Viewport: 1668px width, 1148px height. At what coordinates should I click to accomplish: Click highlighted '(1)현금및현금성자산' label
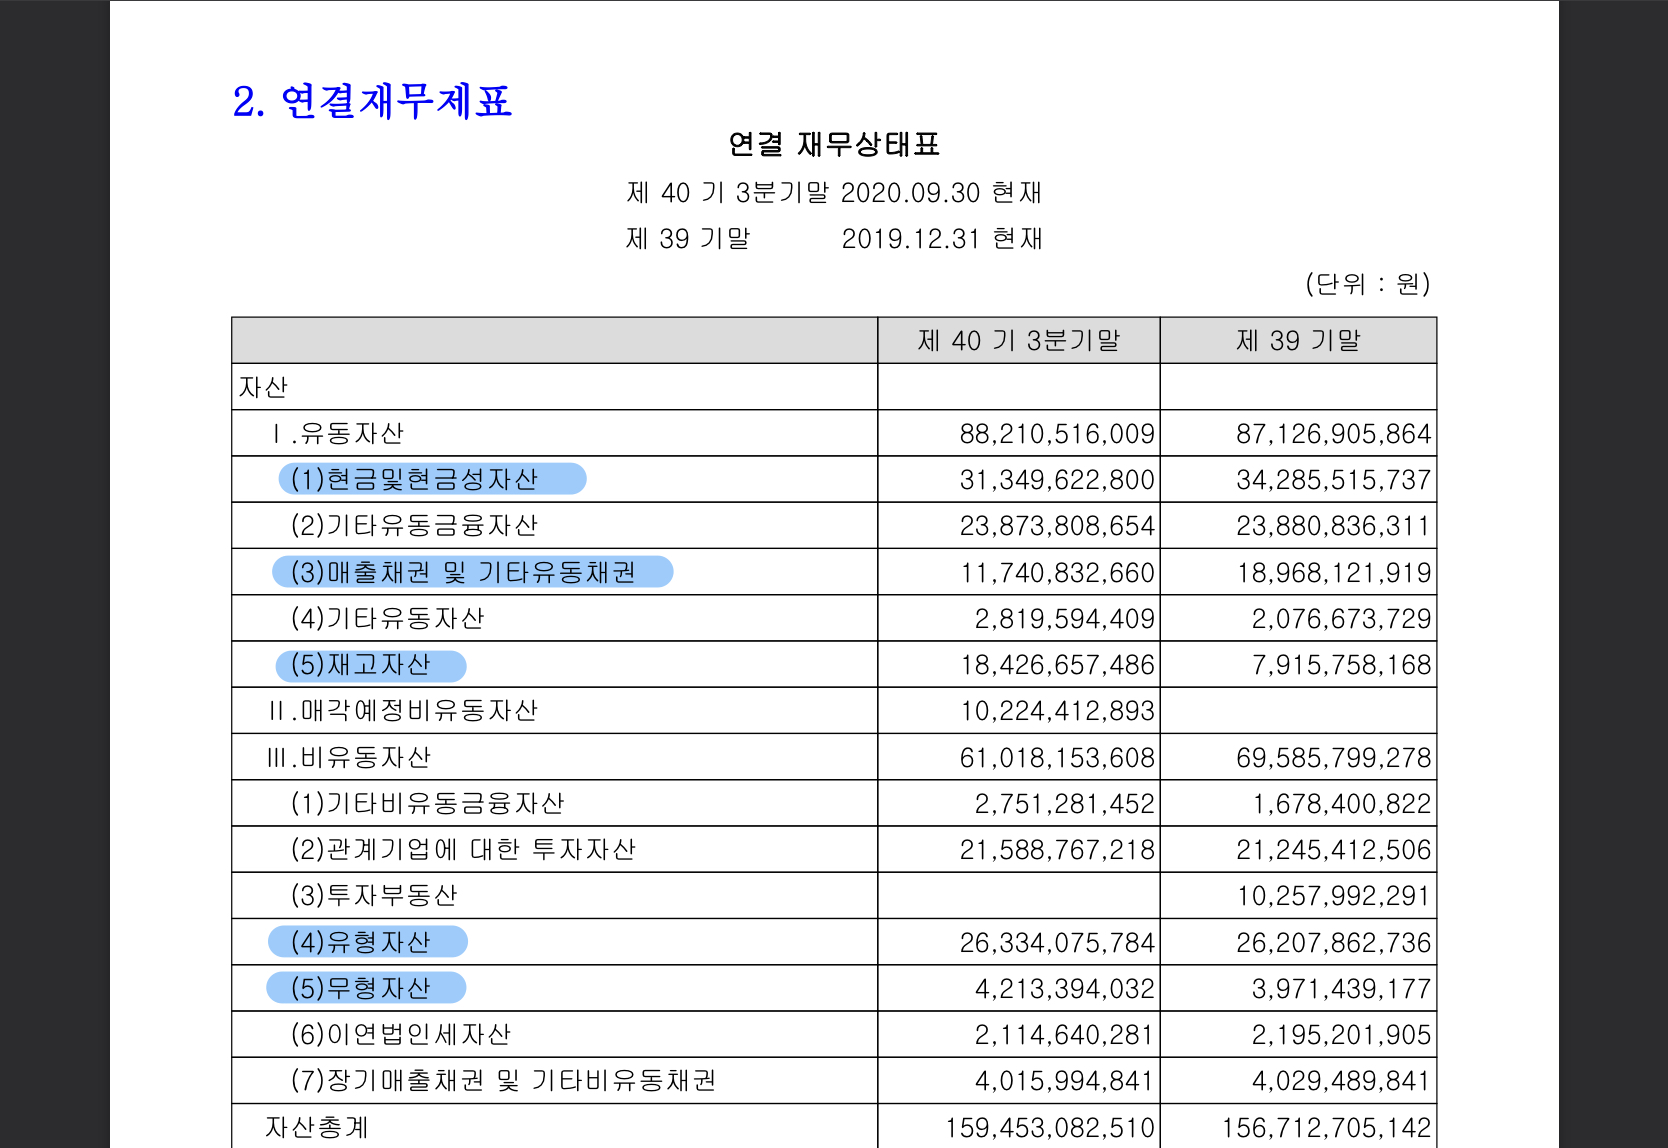(x=414, y=479)
